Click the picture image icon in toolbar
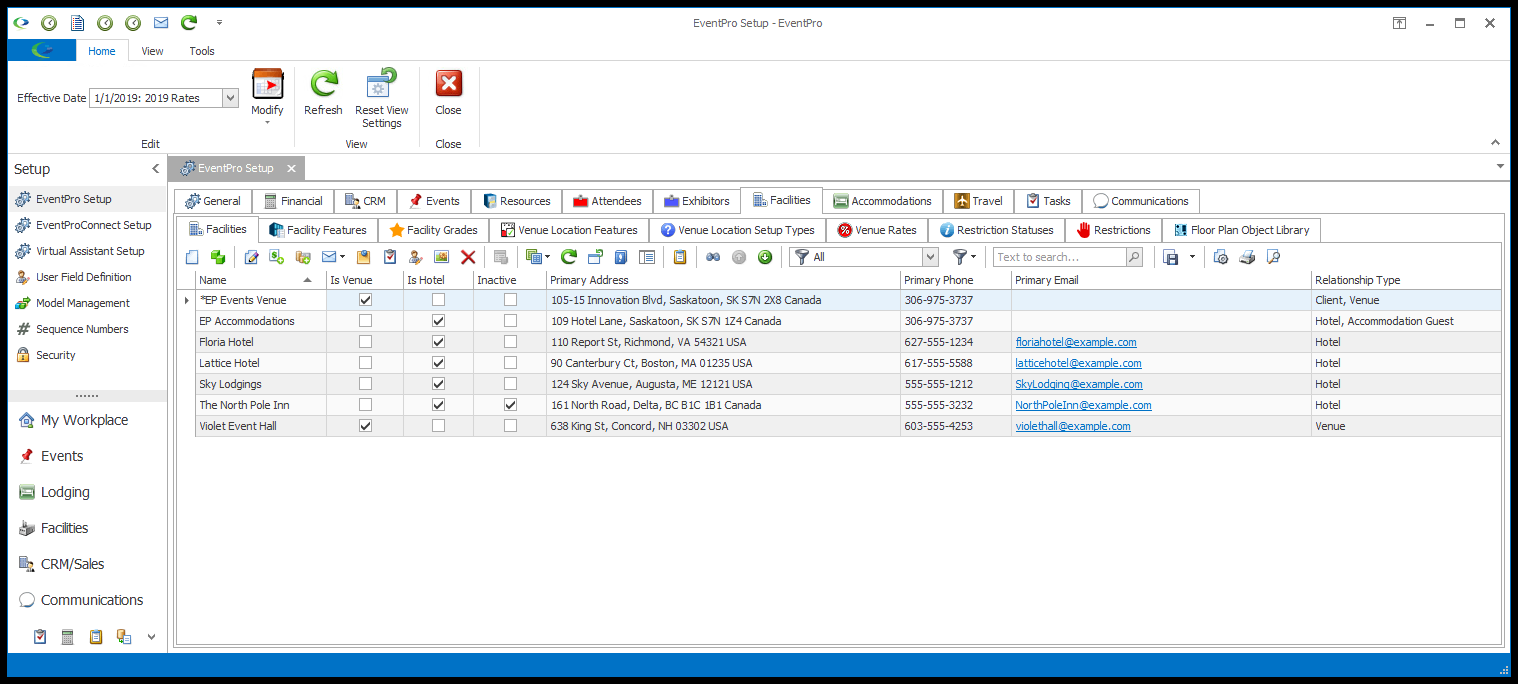Screen dimensions: 1518x684 click(441, 257)
